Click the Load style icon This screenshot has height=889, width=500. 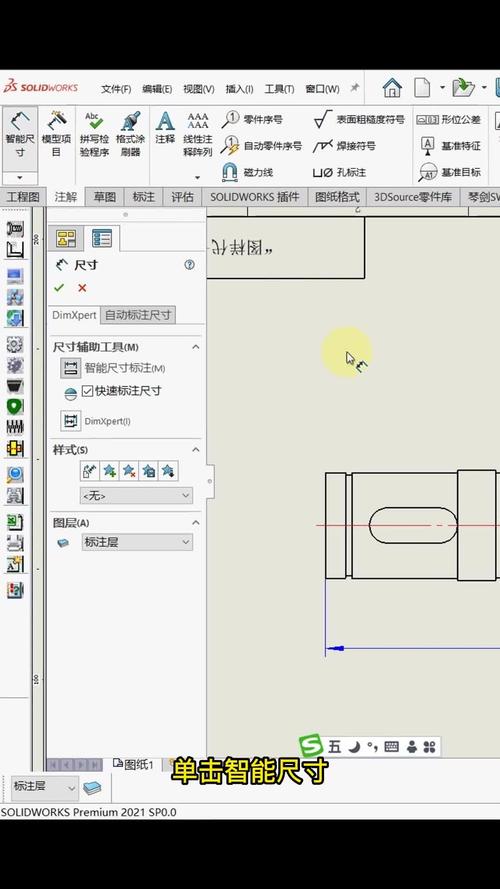click(168, 471)
